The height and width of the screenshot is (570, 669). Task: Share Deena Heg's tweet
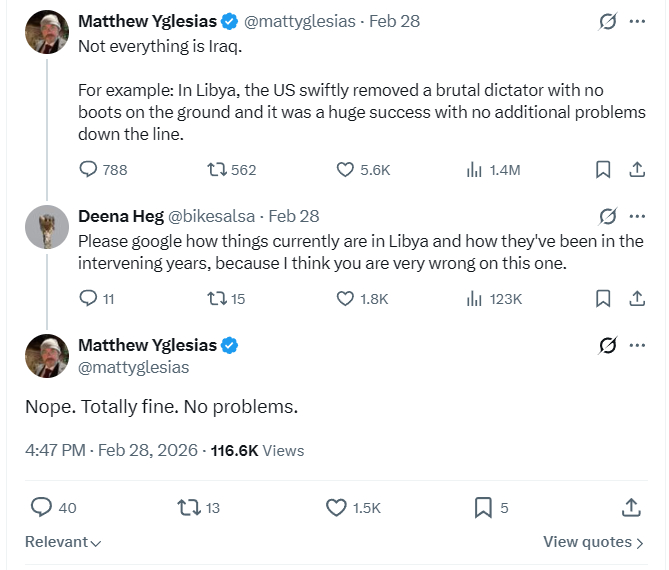click(x=636, y=298)
